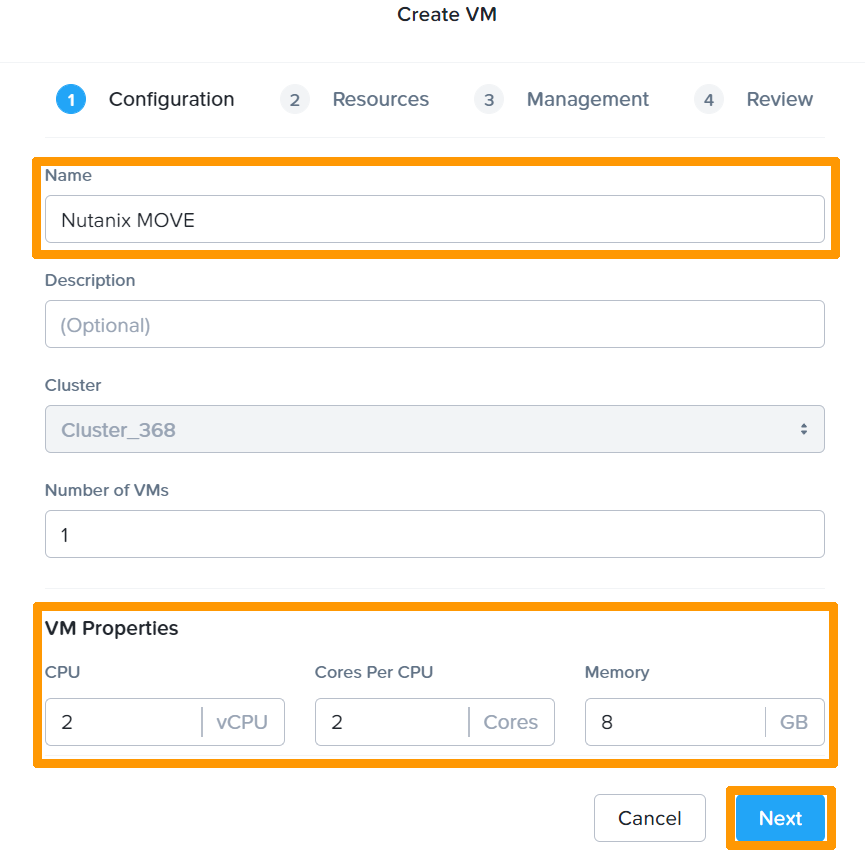Go to the Resources step
865x860 pixels.
coord(380,100)
